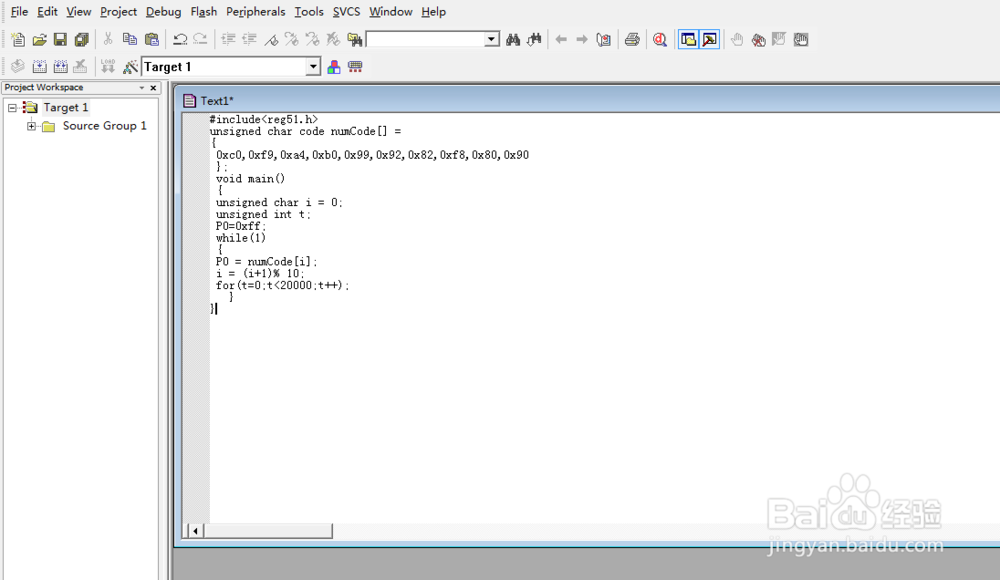Open the View menu

pyautogui.click(x=78, y=11)
